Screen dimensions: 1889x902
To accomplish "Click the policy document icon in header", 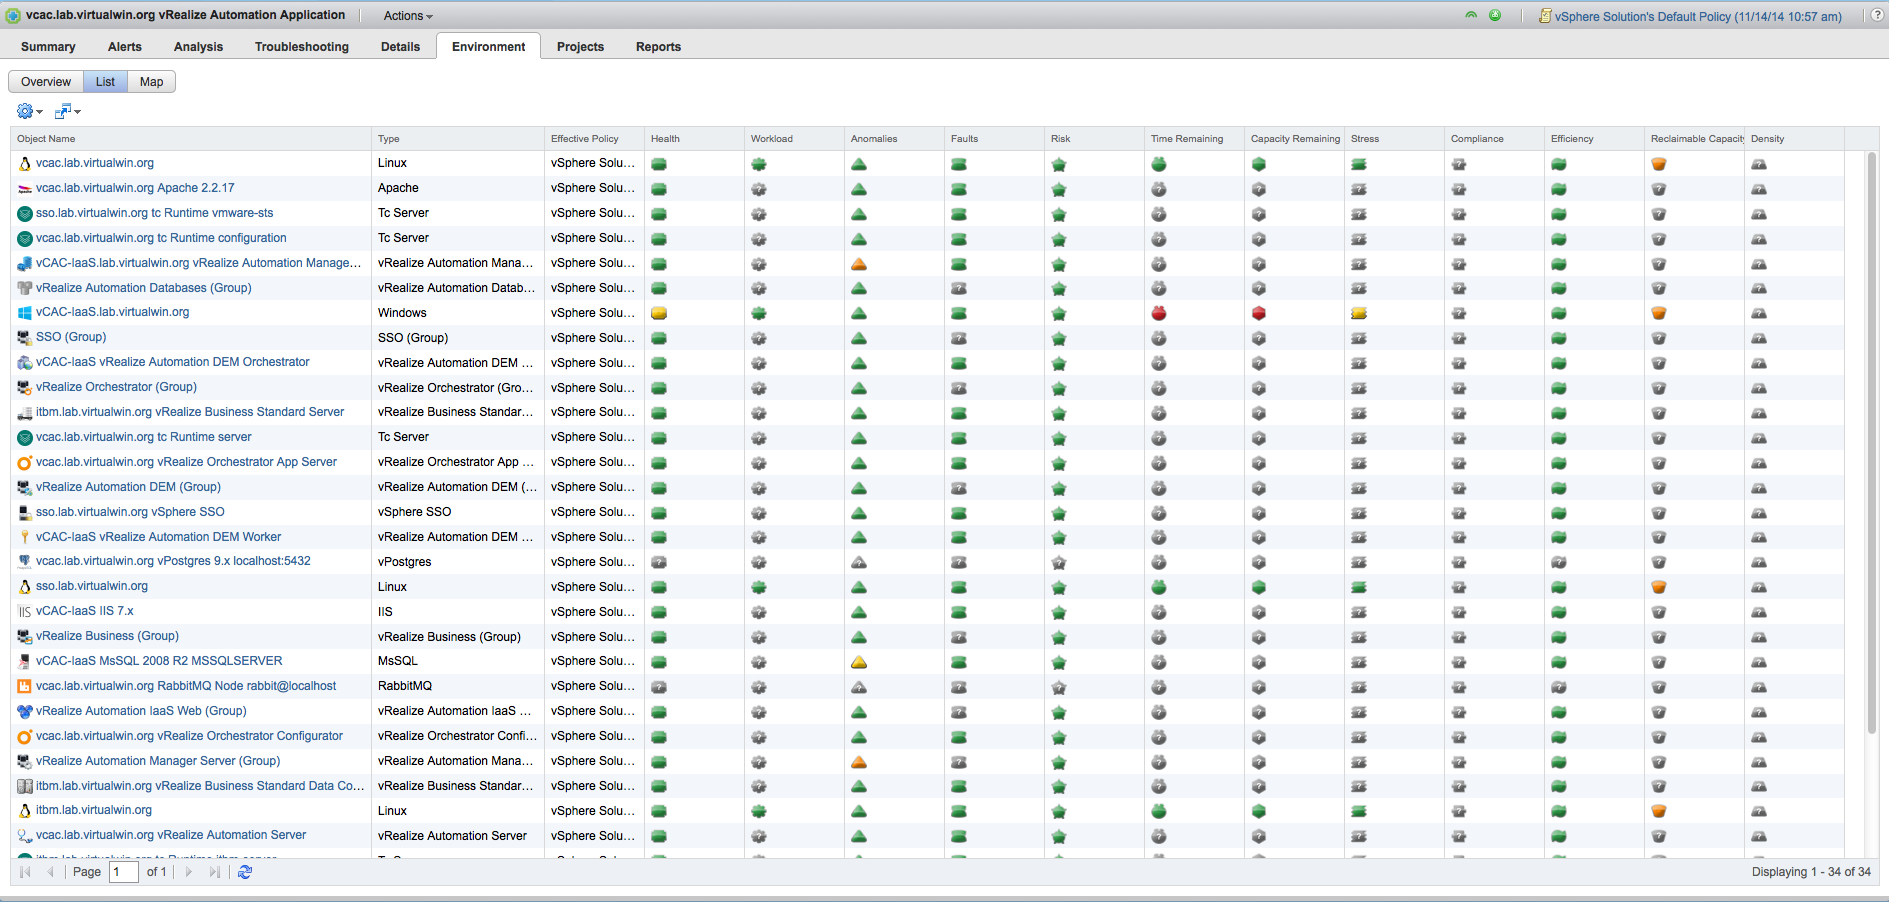I will (1545, 16).
